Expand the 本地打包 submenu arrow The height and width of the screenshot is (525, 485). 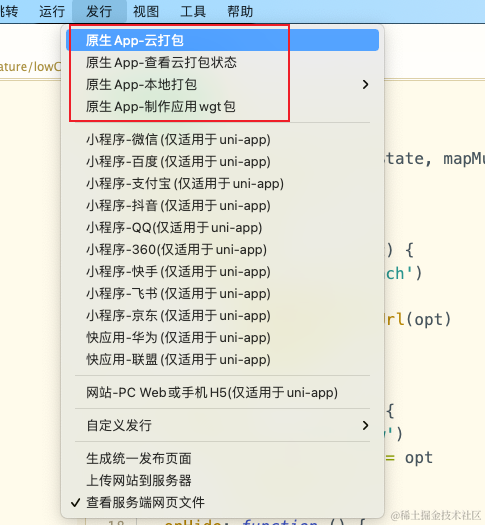coord(366,84)
